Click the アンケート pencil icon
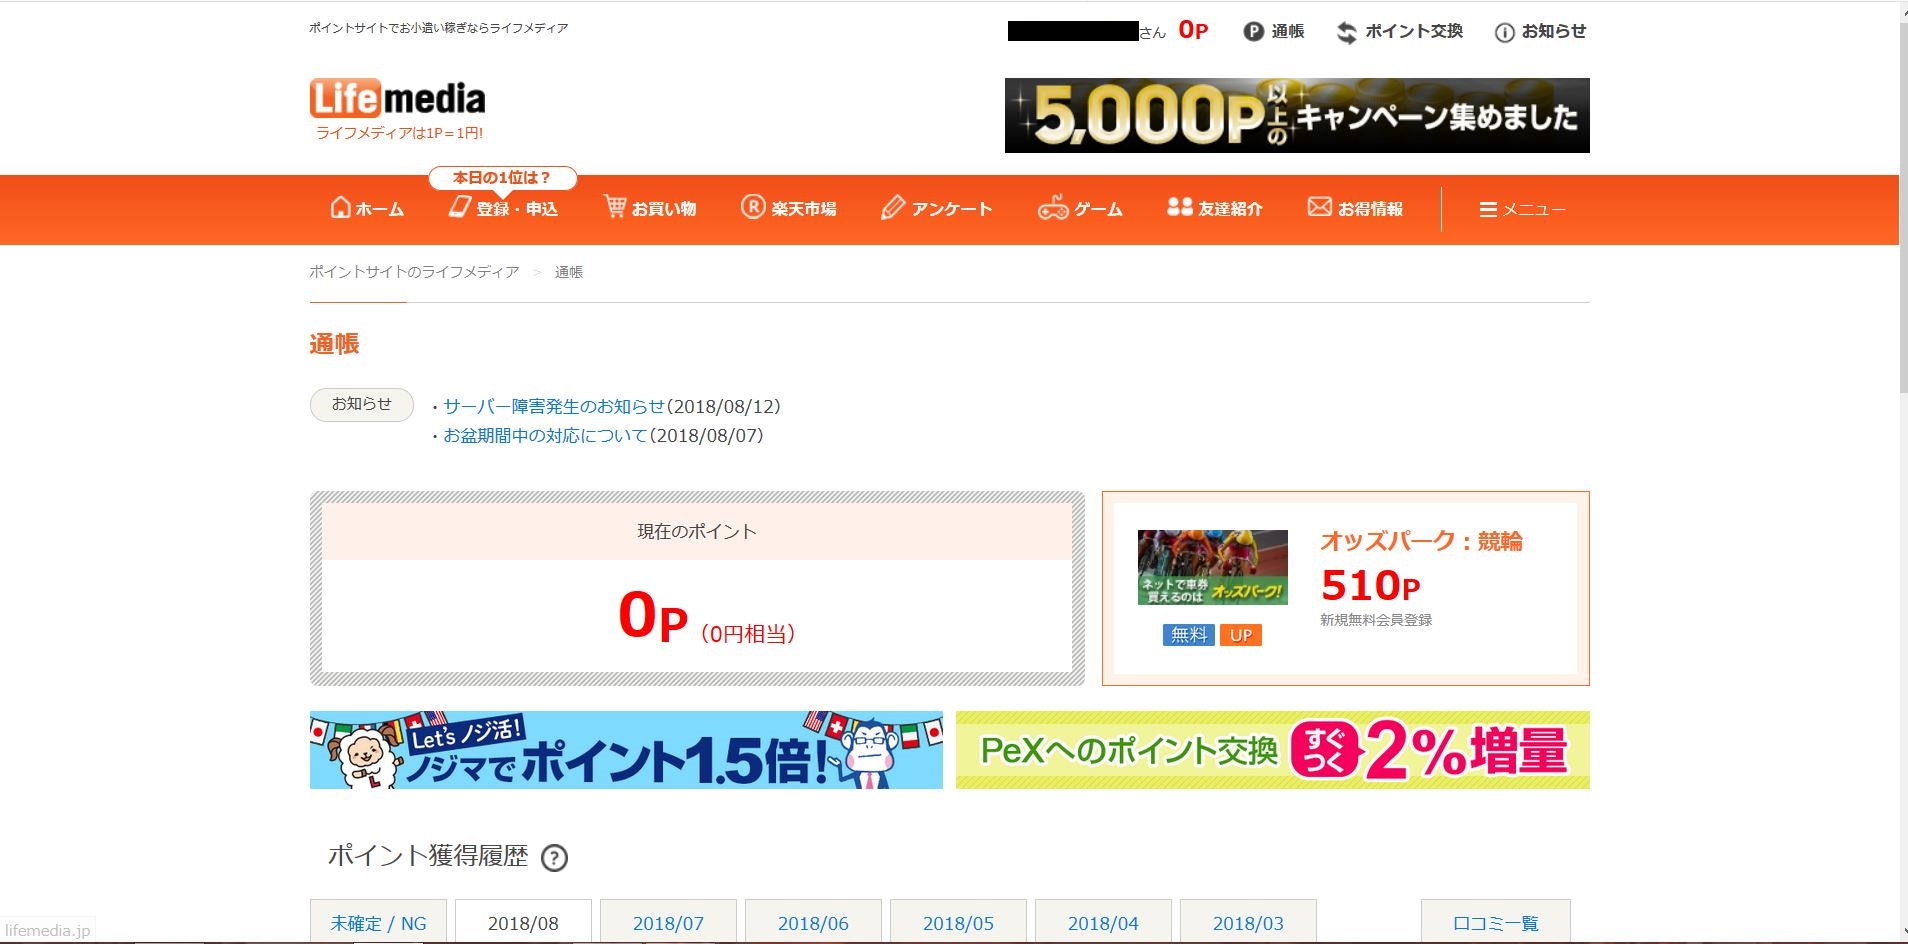Image resolution: width=1908 pixels, height=944 pixels. (x=892, y=207)
